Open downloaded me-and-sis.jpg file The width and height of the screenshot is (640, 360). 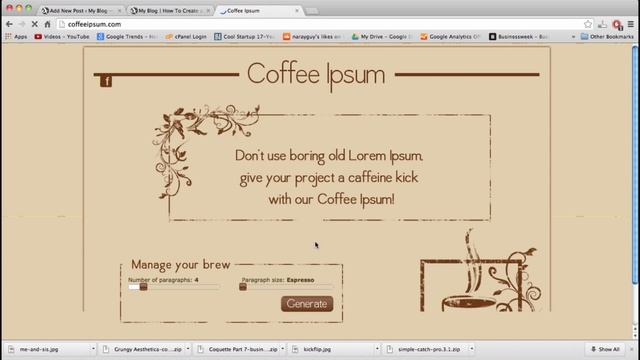(x=39, y=349)
